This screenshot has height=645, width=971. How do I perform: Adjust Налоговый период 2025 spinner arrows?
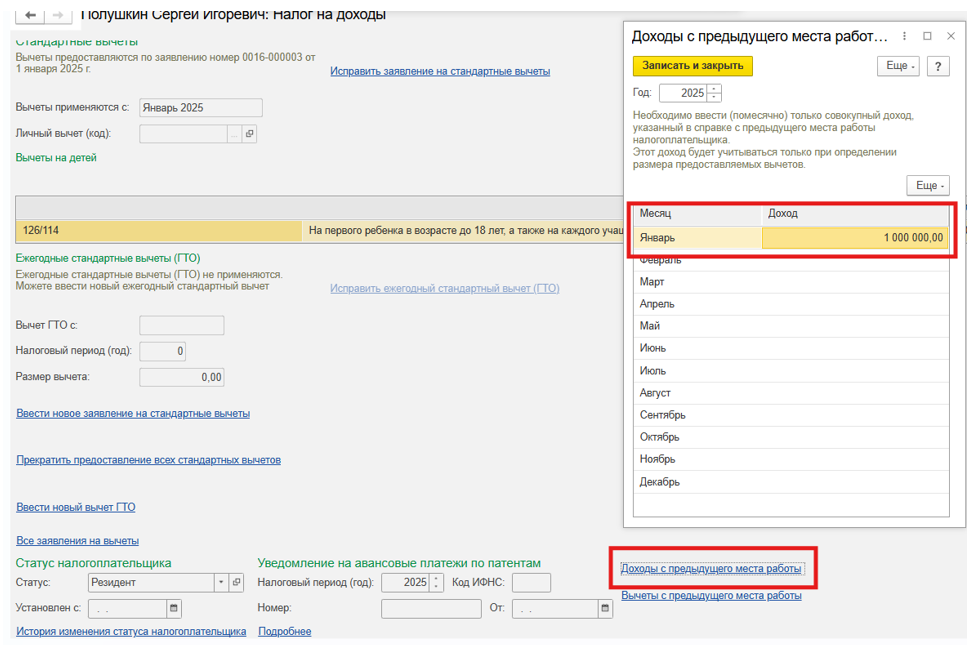(436, 583)
